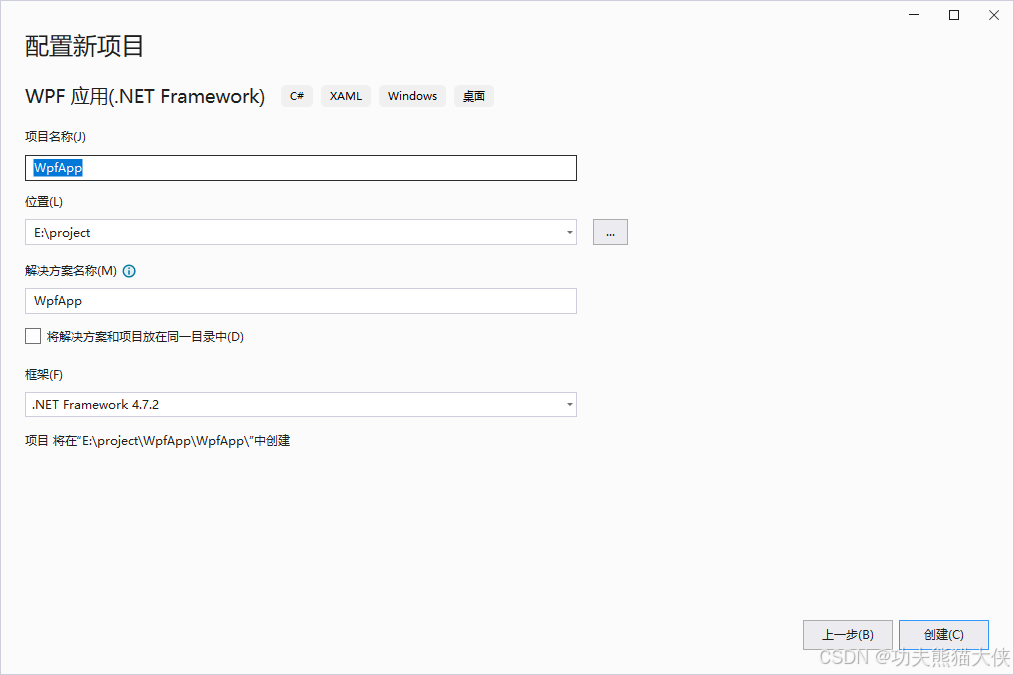Click the 位置(L) label
Viewport: 1014px width, 675px height.
coord(44,202)
